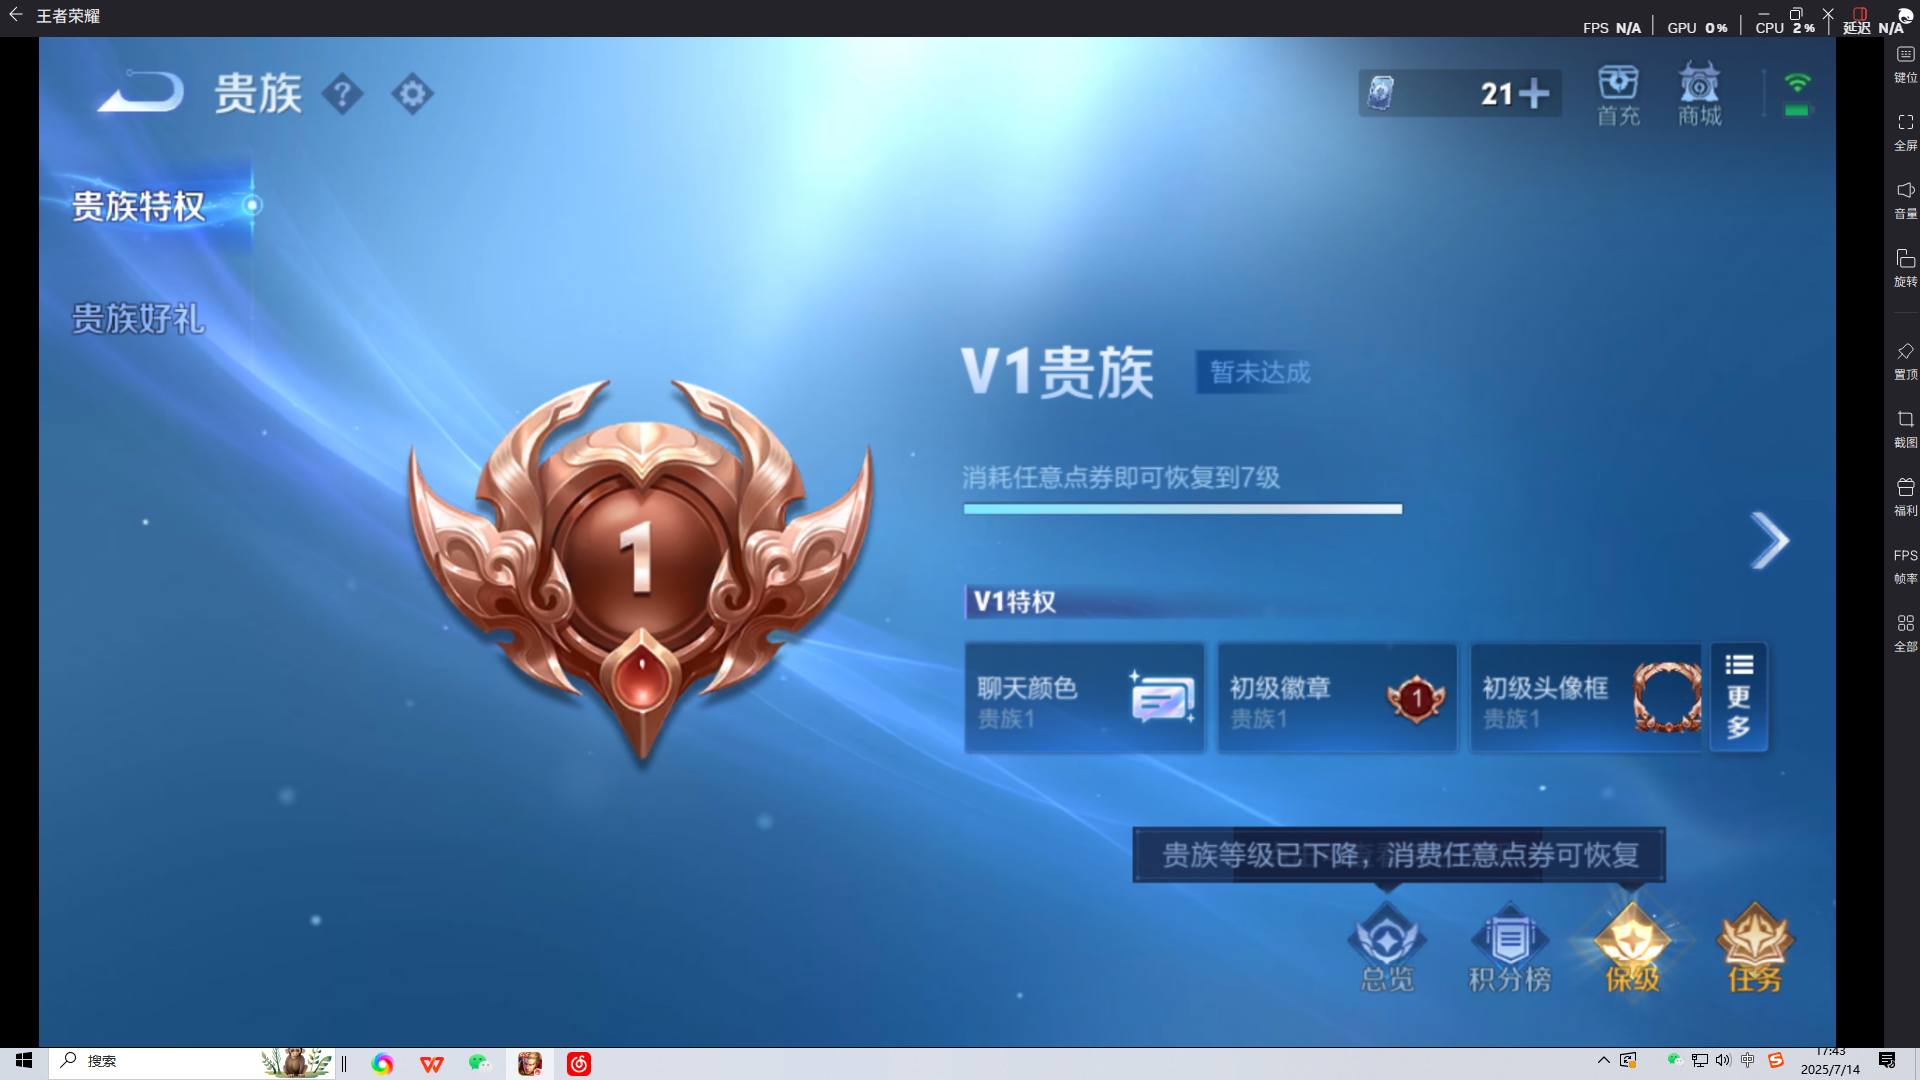Open the noble settings gear icon
Viewport: 1920px width, 1080px height.
[x=413, y=95]
